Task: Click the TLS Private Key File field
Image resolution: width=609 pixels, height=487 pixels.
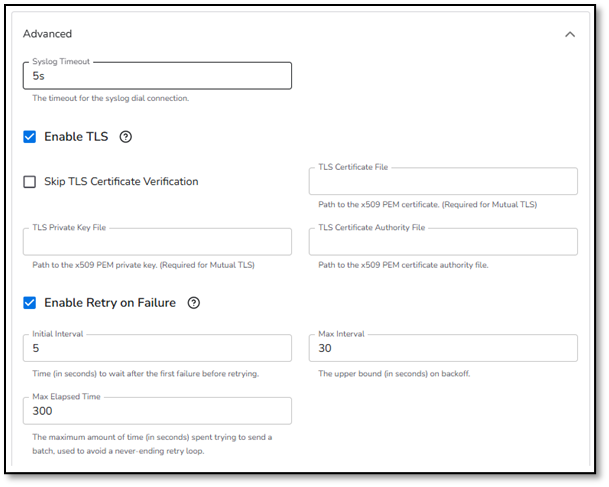Action: pos(157,242)
